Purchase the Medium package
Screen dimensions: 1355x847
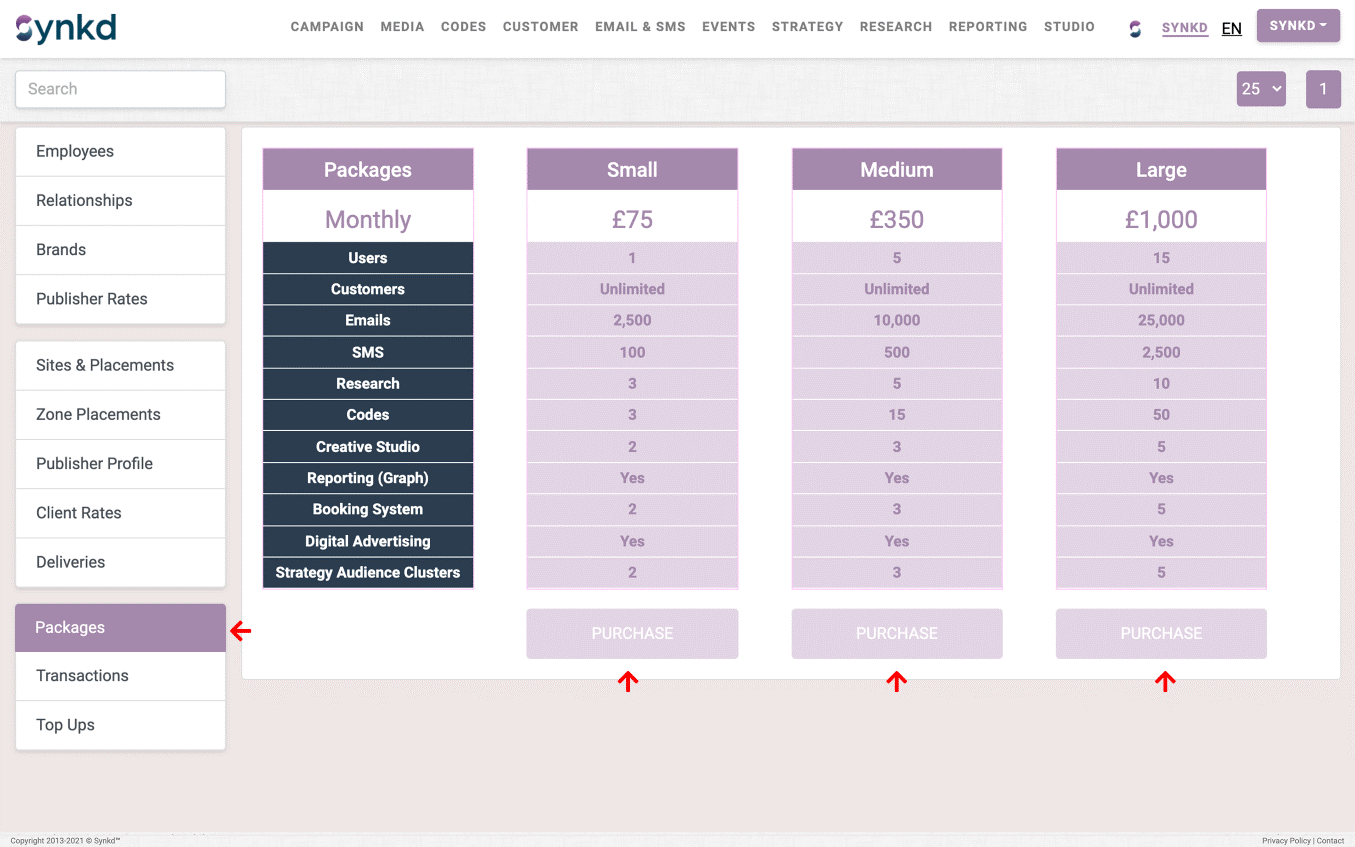(x=896, y=633)
